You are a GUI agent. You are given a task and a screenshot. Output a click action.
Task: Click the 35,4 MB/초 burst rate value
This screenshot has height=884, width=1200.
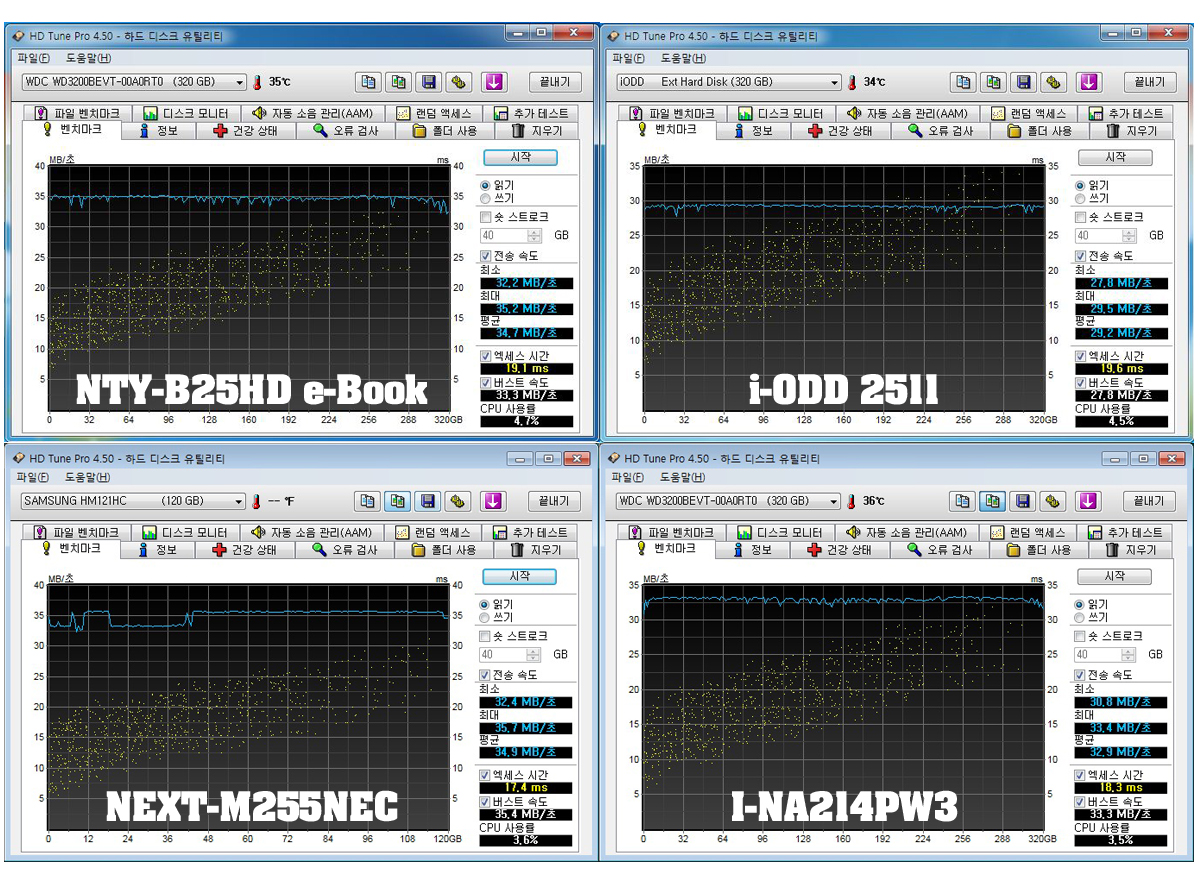tap(526, 815)
